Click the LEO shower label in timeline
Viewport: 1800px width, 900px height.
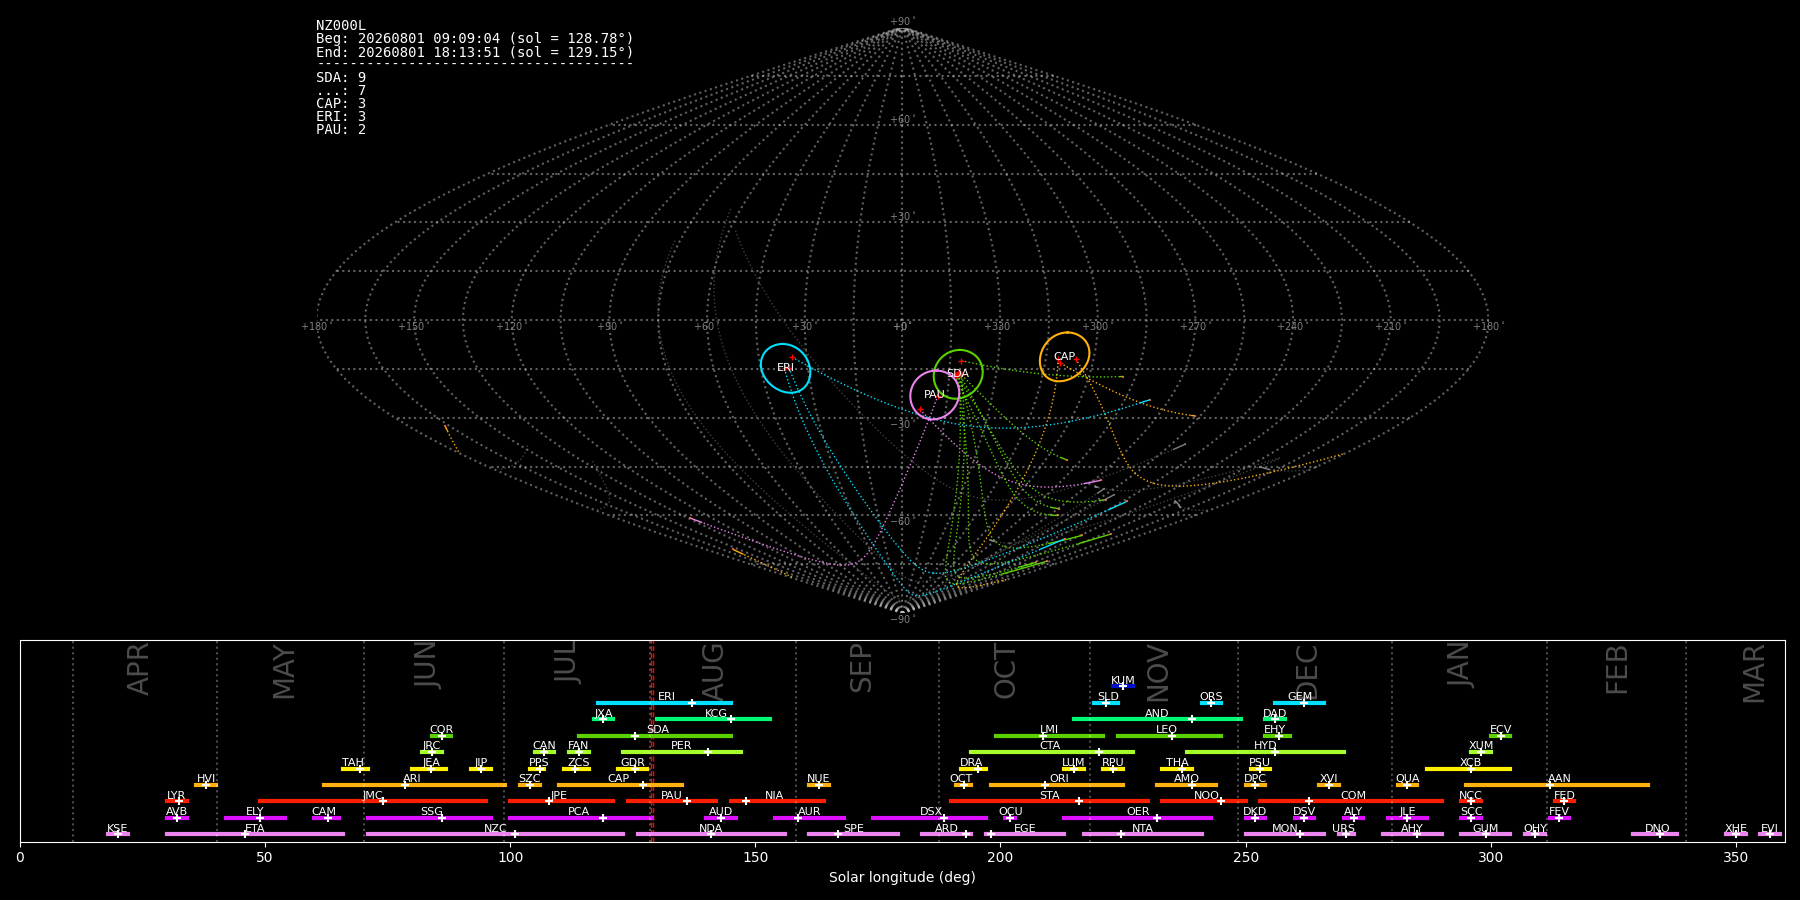pyautogui.click(x=1167, y=730)
